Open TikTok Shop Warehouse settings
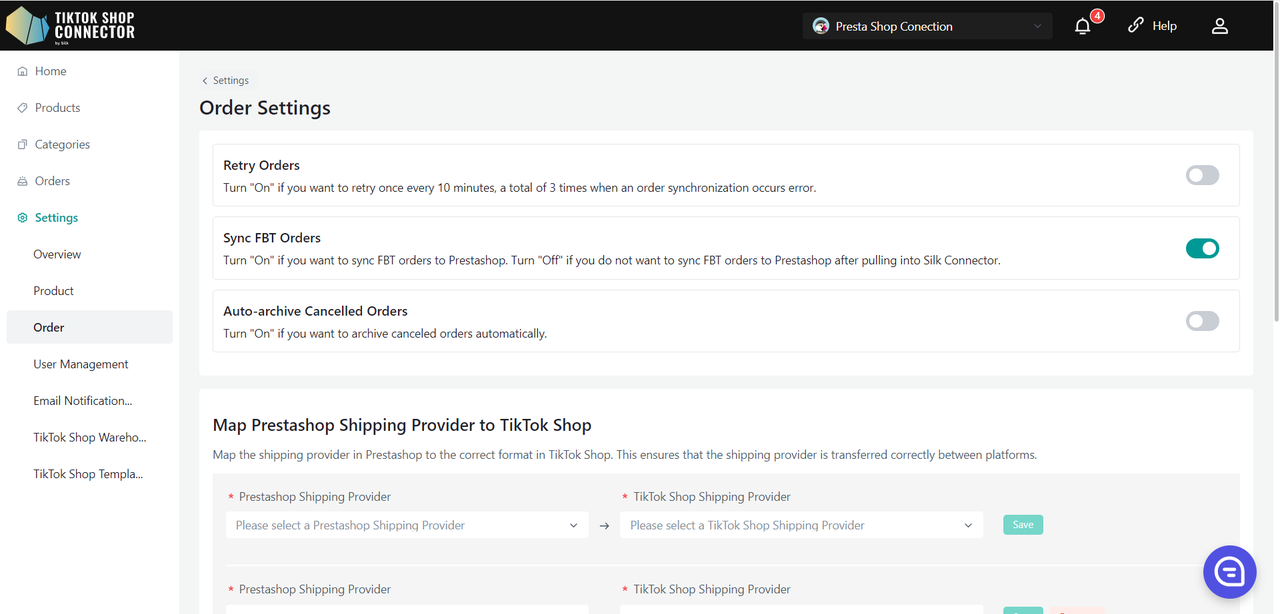Viewport: 1280px width, 614px height. [x=89, y=437]
